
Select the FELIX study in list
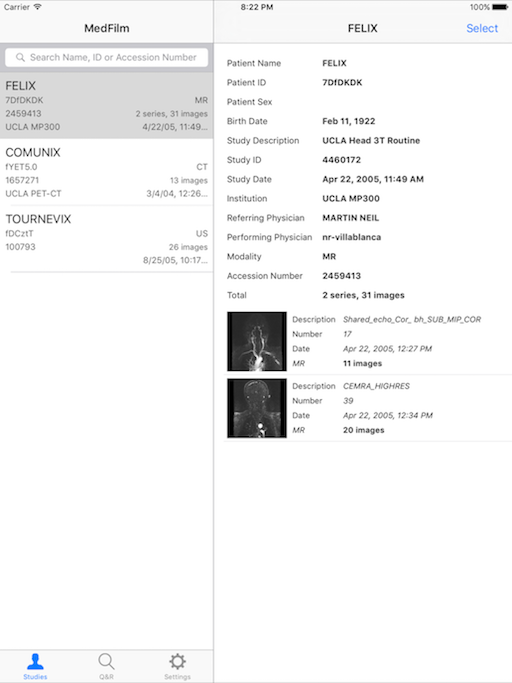click(x=106, y=106)
